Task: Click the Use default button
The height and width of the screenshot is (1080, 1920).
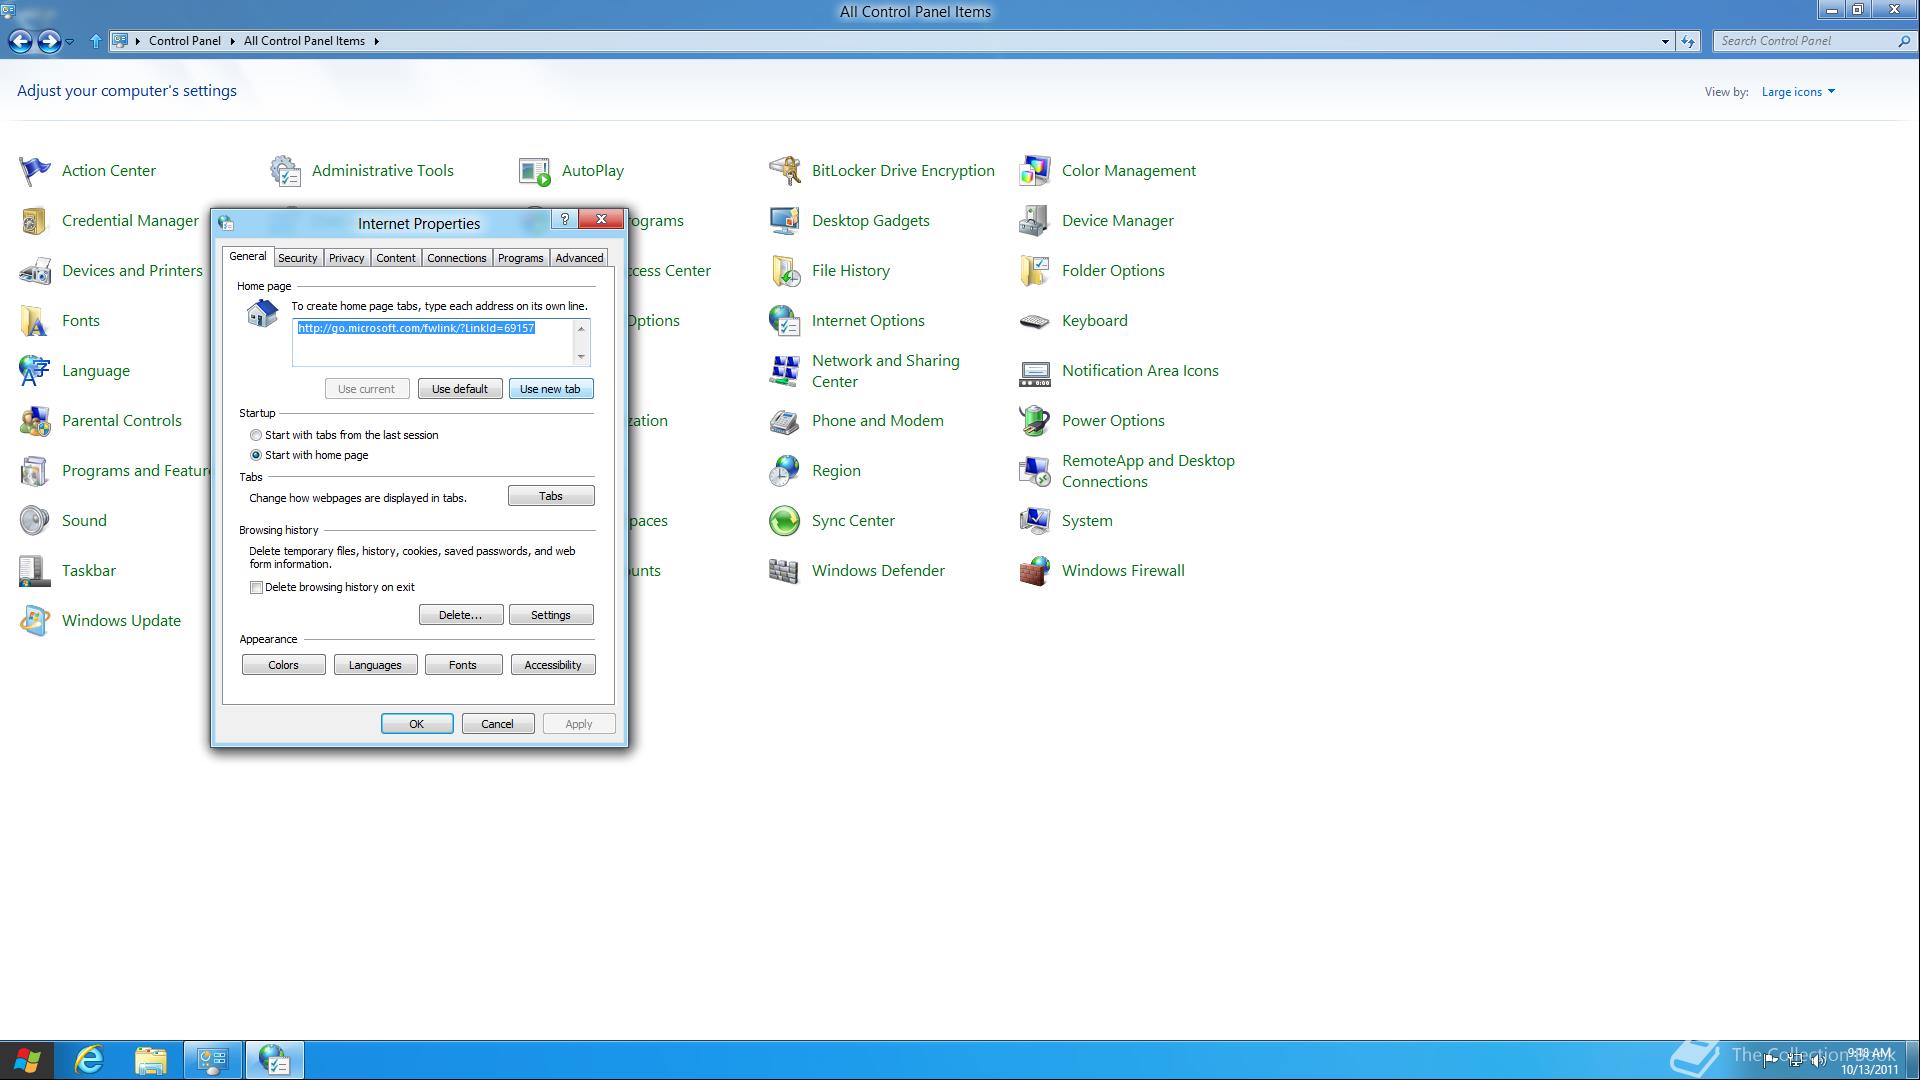Action: [460, 389]
